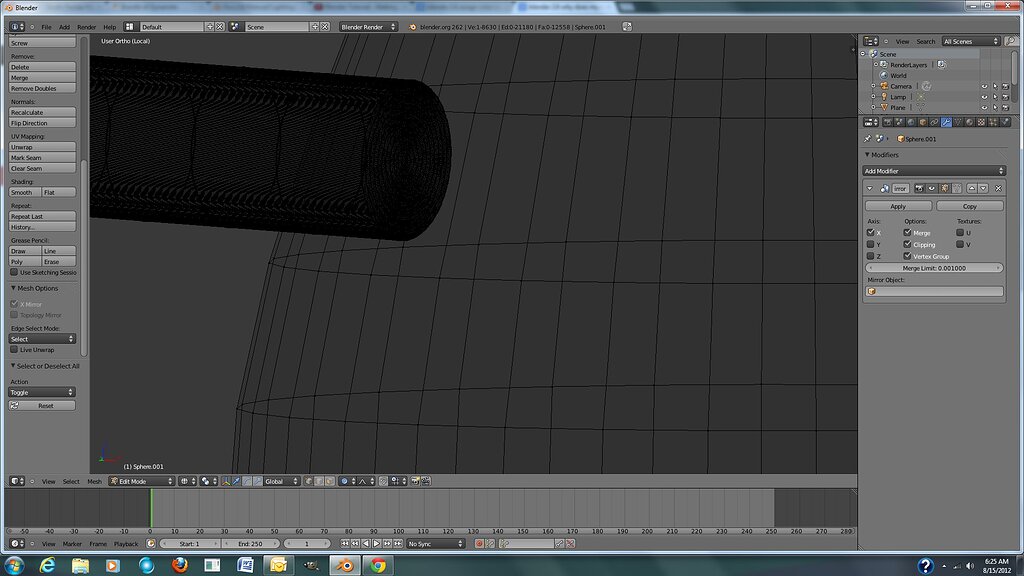Image resolution: width=1024 pixels, height=576 pixels.
Task: Enable the Live Unwrap checkbox
Action: click(x=14, y=349)
